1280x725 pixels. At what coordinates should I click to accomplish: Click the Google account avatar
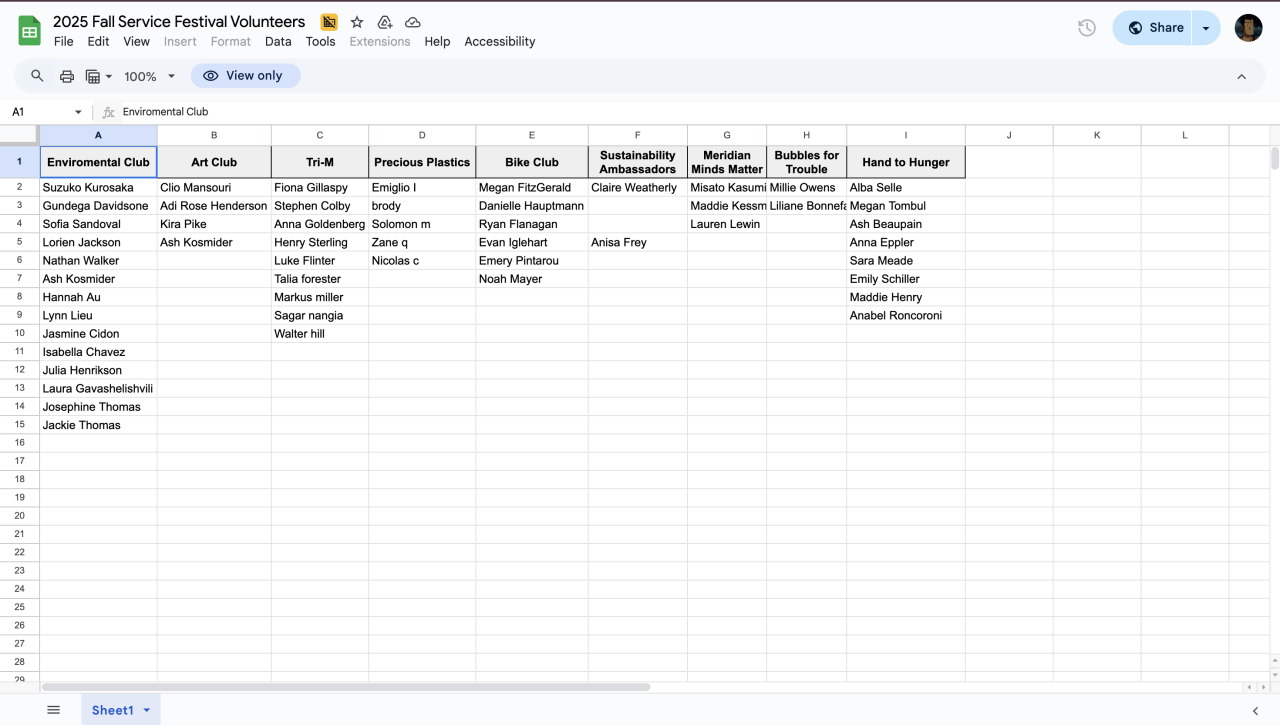[x=1248, y=28]
